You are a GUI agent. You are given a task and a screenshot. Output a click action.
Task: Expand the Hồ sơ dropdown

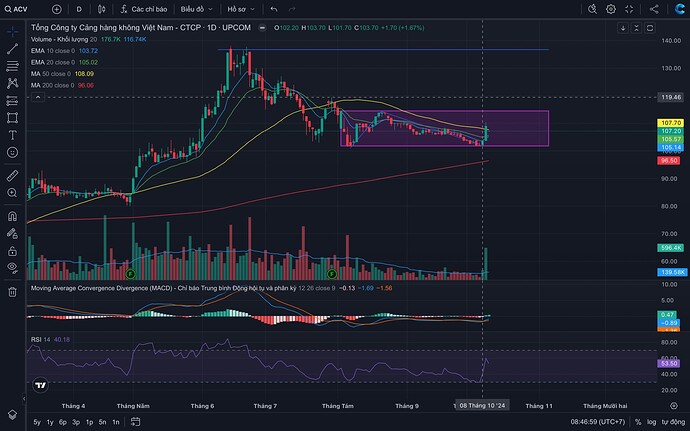tap(241, 9)
